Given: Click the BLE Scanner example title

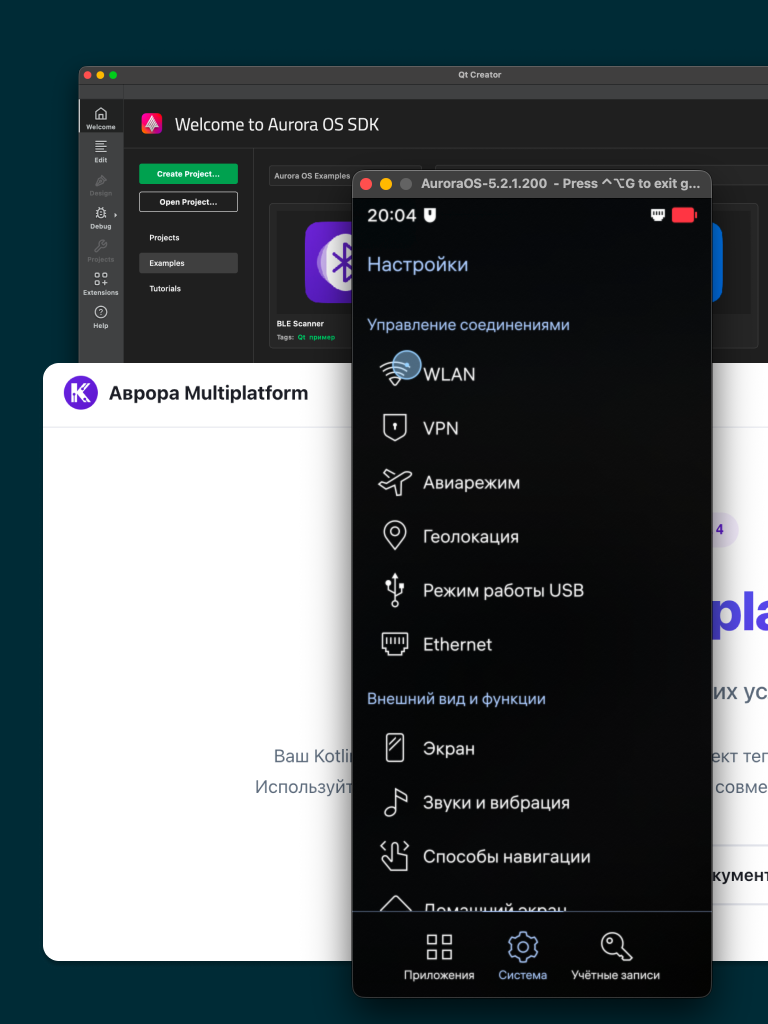Looking at the screenshot, I should click(300, 323).
